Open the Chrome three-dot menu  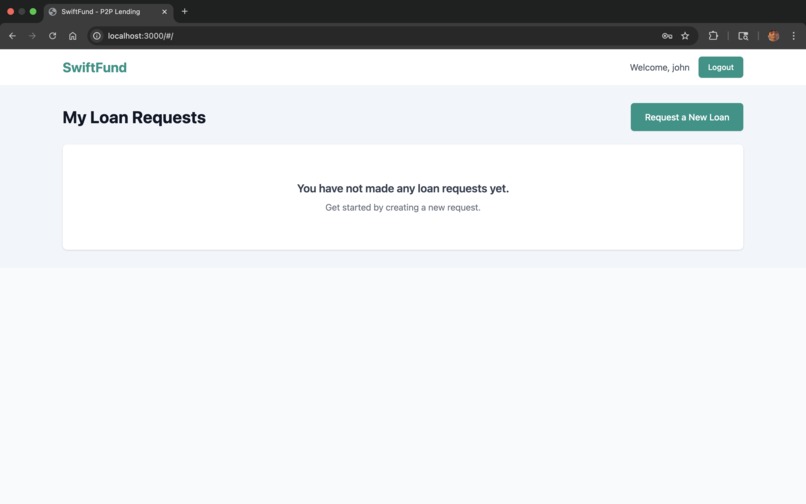point(793,36)
